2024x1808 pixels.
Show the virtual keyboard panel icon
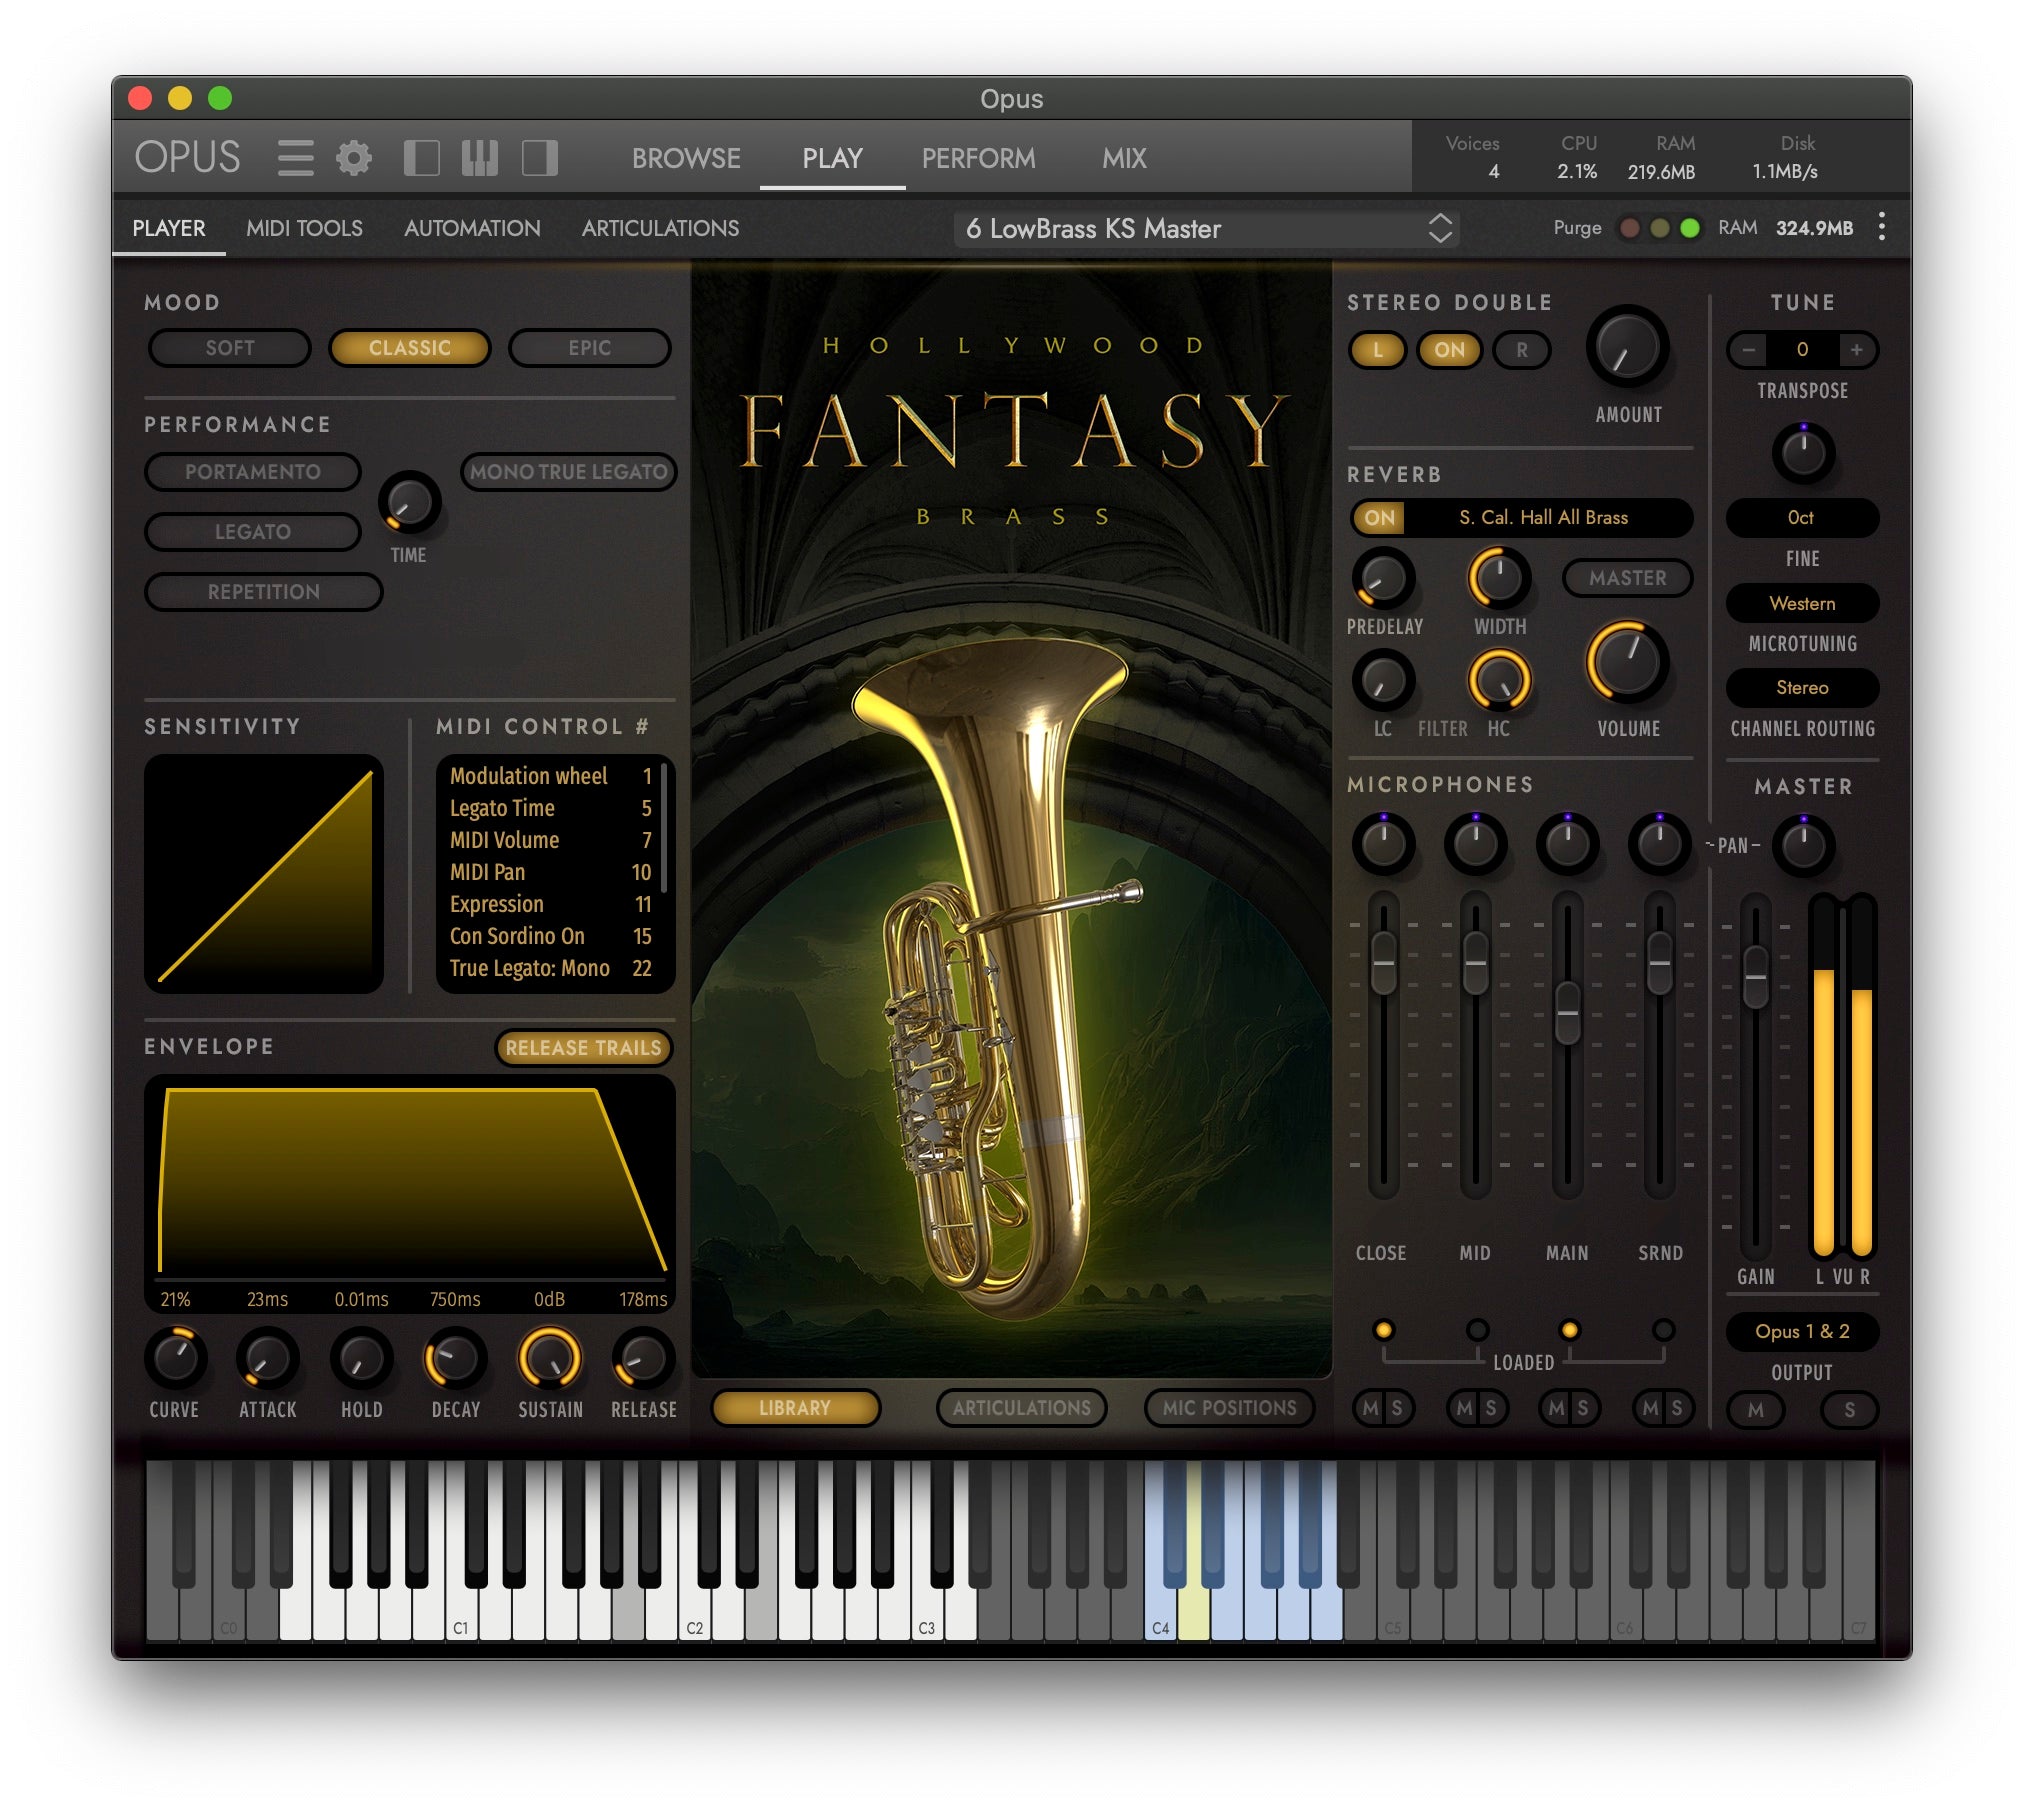[x=478, y=158]
